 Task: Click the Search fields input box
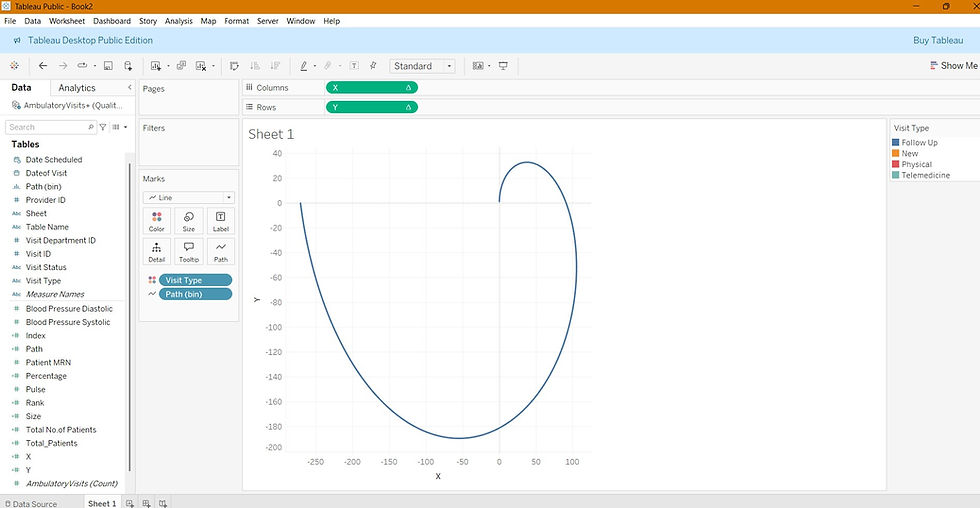tap(51, 127)
